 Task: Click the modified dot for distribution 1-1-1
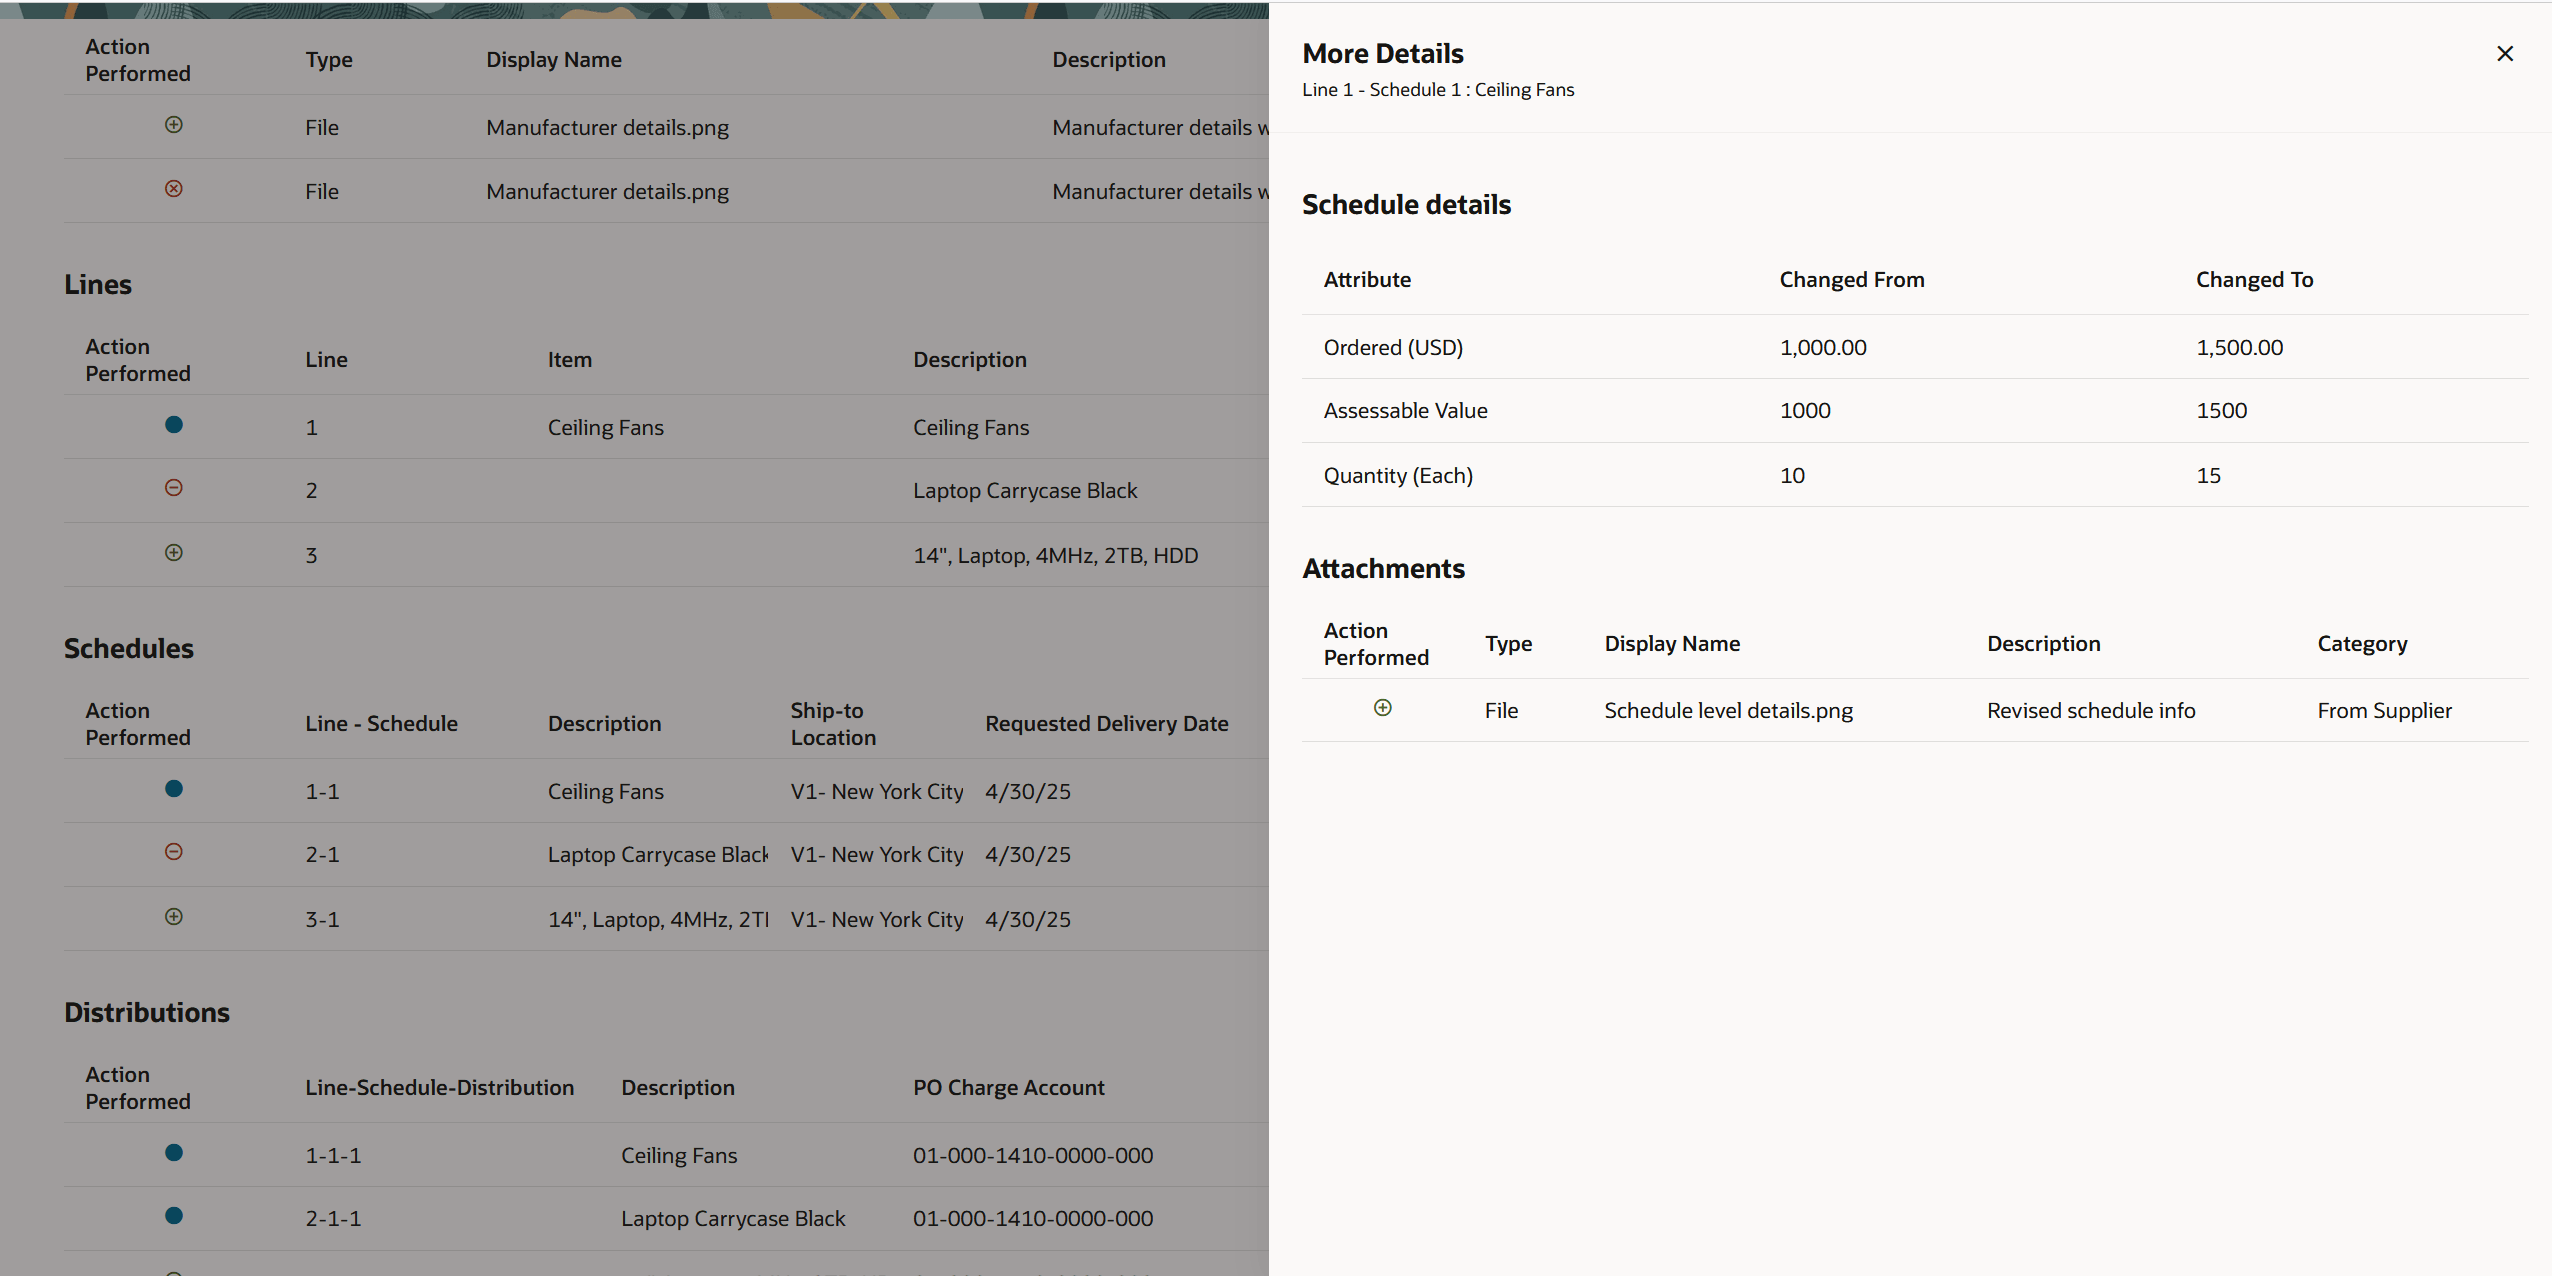(x=174, y=1153)
